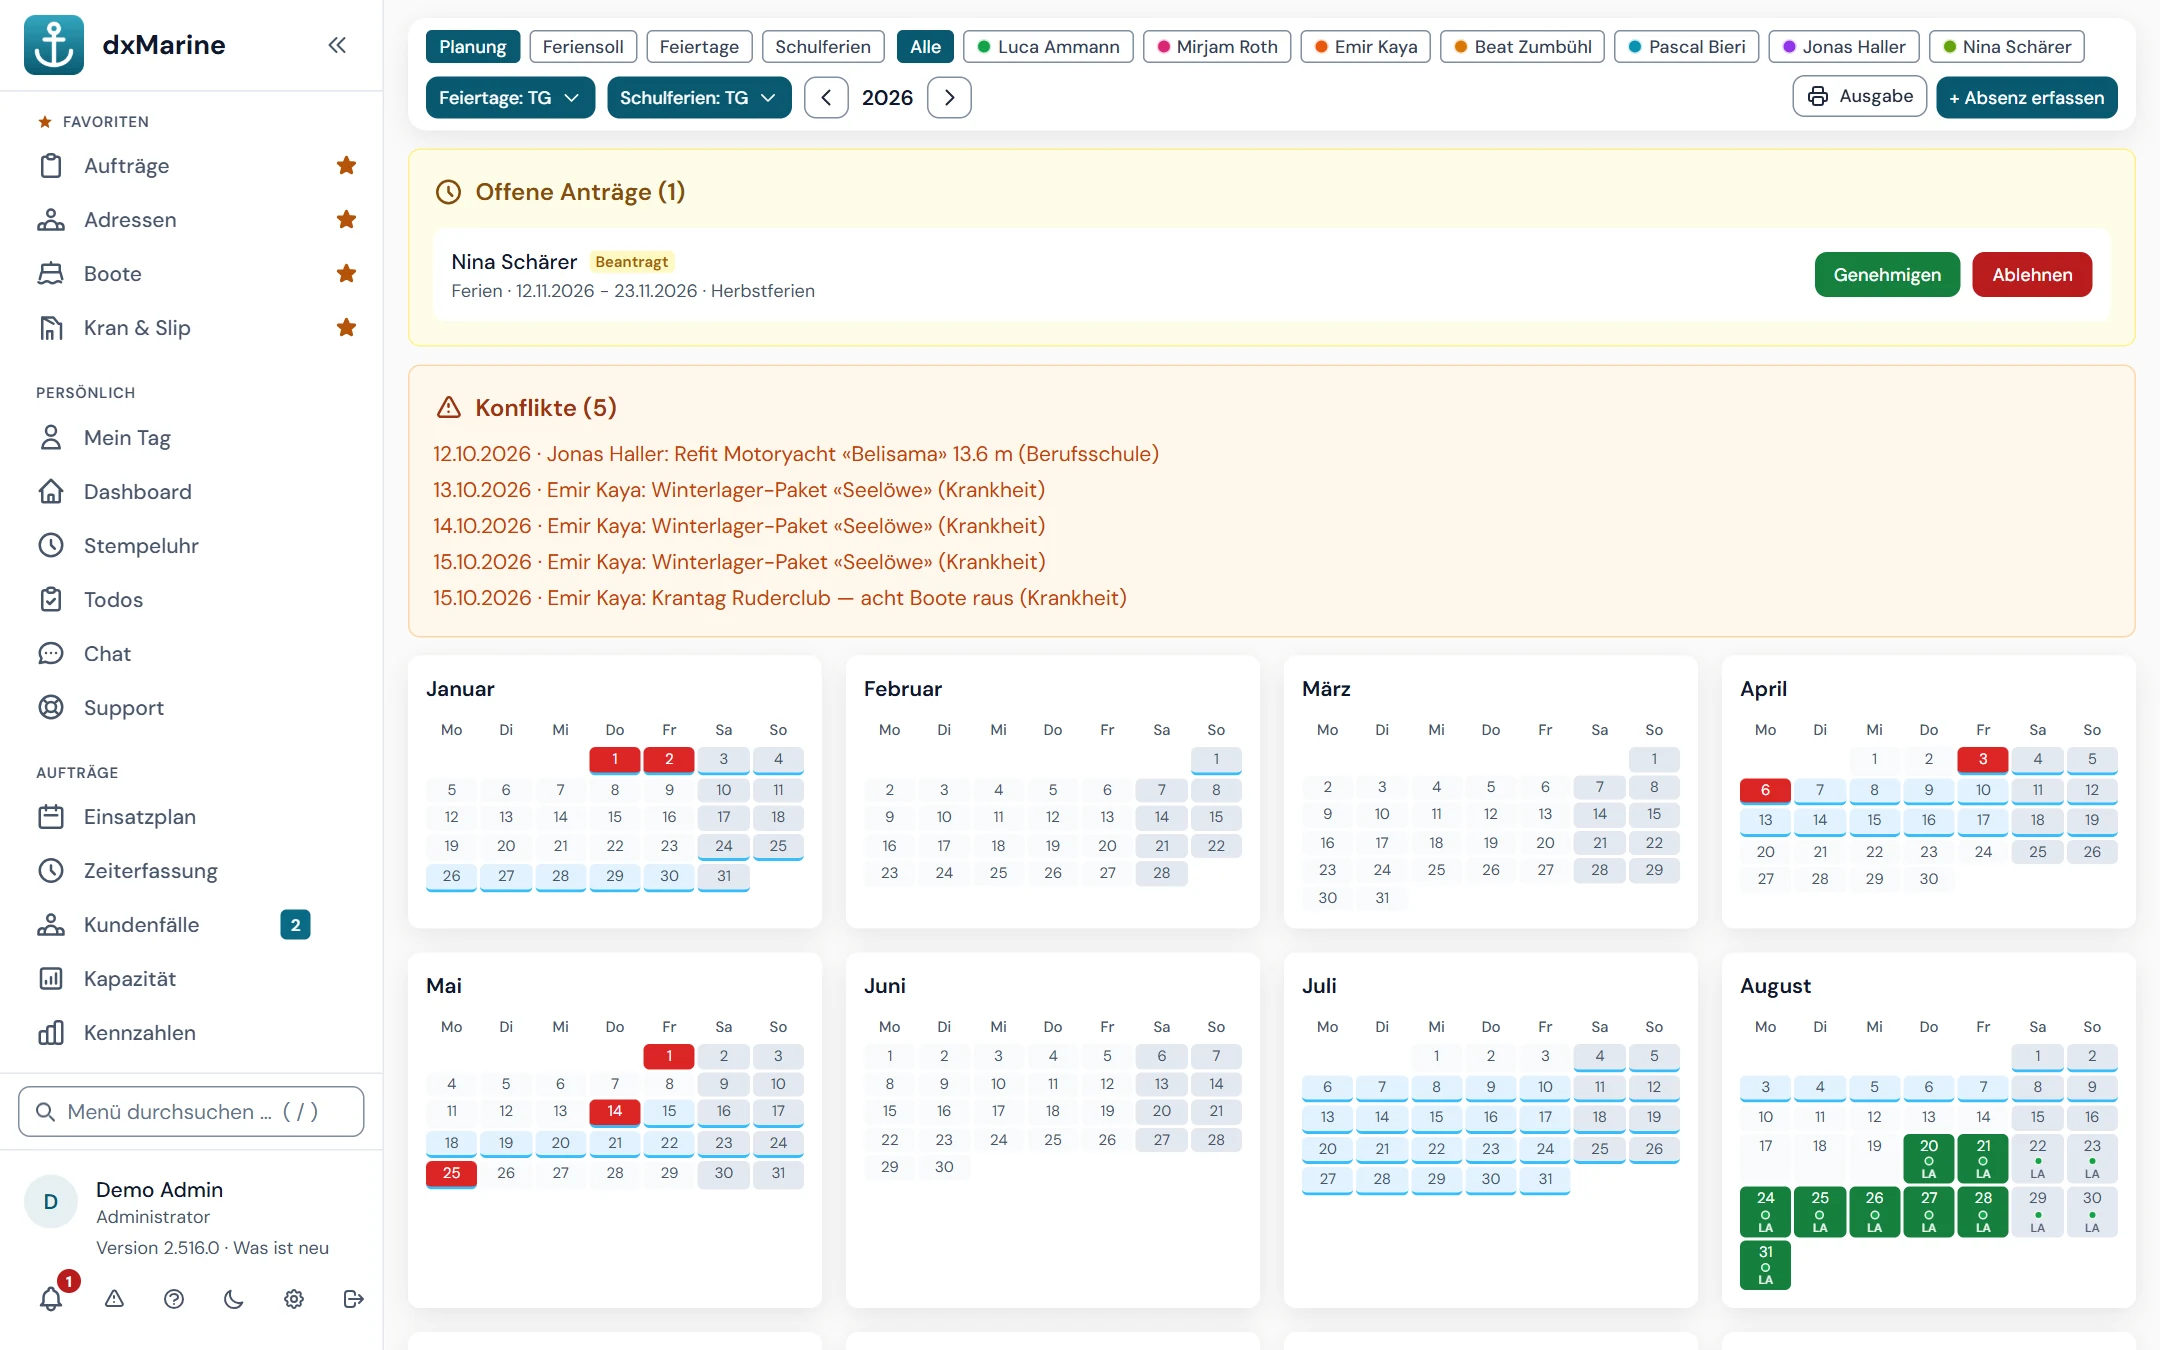
Task: Toggle Jonas Haller employee filter
Action: click(1844, 47)
